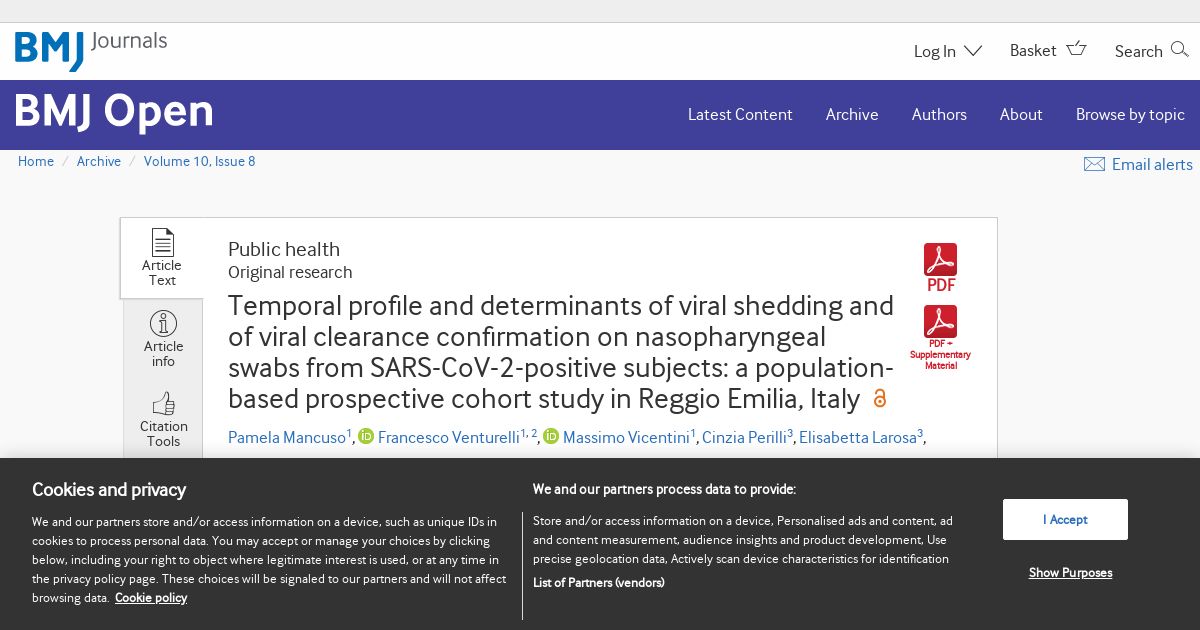Click the open access lock icon
Image resolution: width=1200 pixels, height=630 pixels.
pos(880,398)
